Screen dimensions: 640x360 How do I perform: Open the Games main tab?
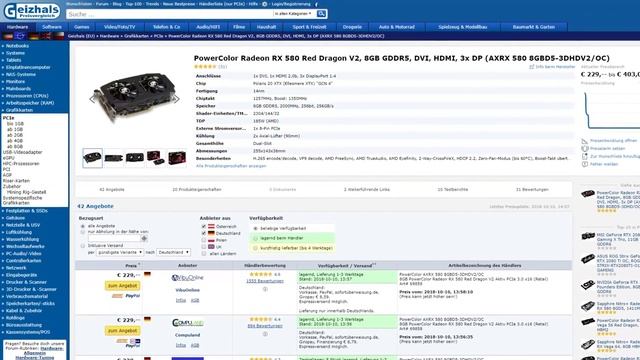click(82, 27)
